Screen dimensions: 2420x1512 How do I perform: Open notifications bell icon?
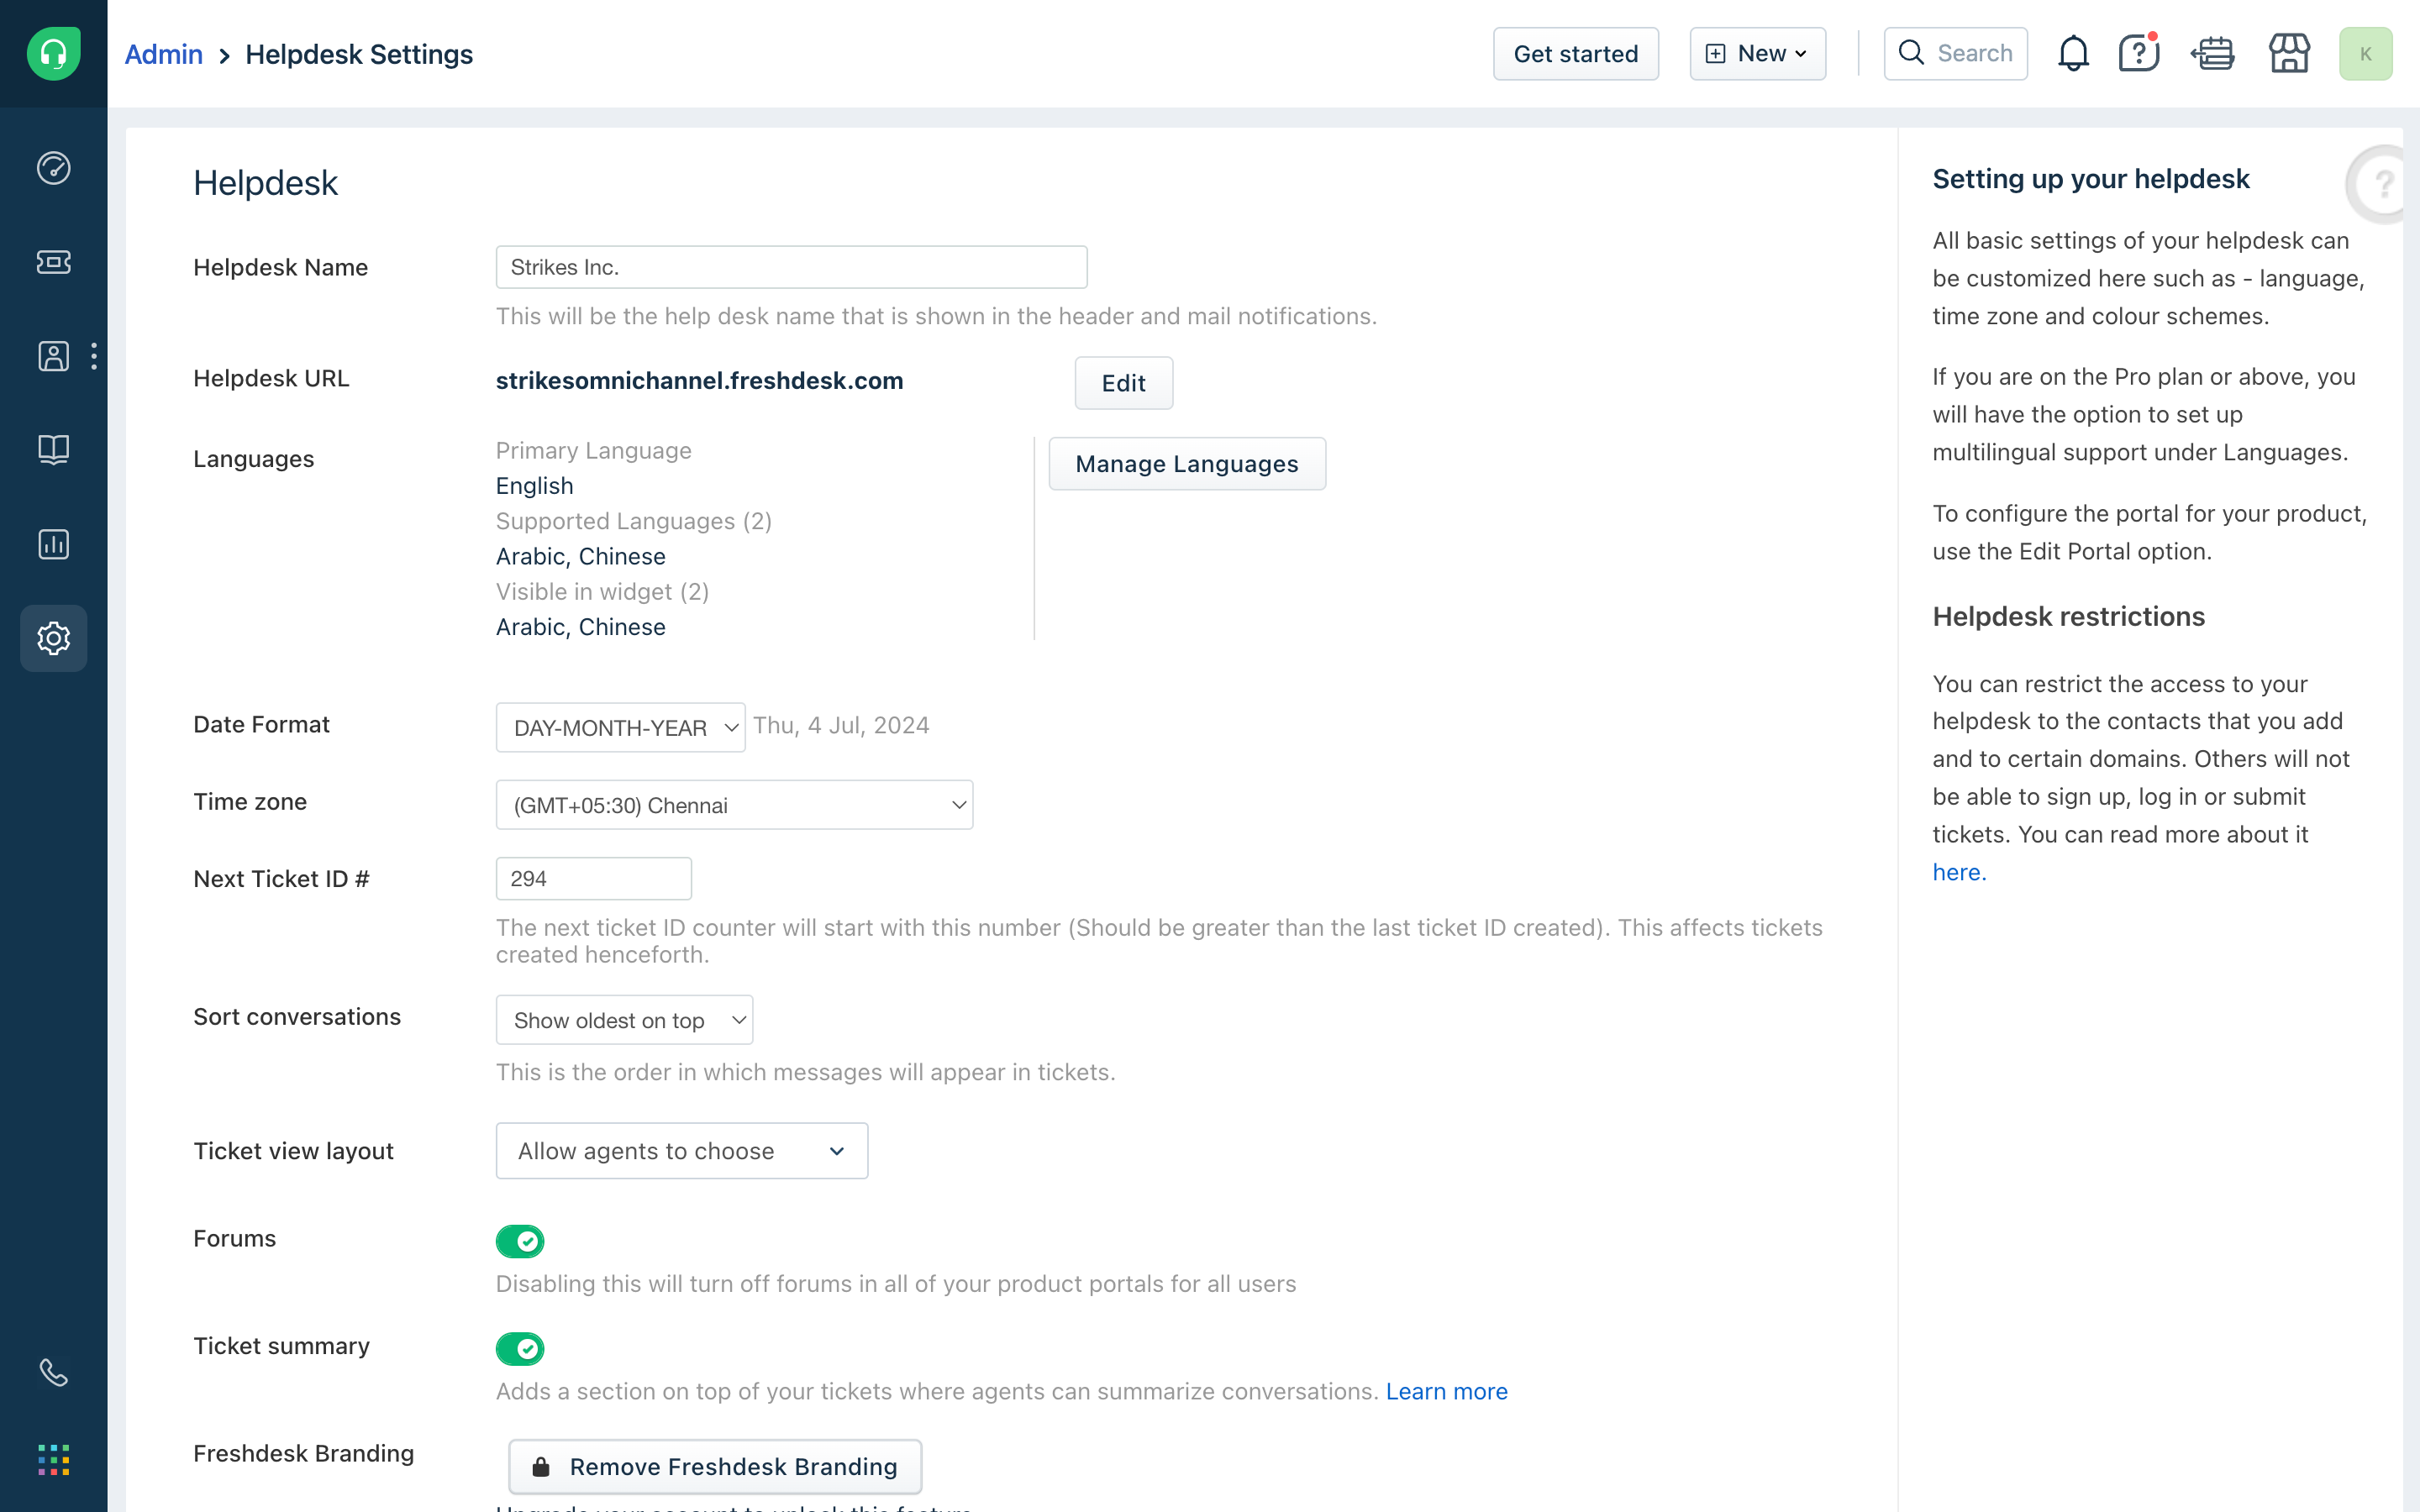2073,54
